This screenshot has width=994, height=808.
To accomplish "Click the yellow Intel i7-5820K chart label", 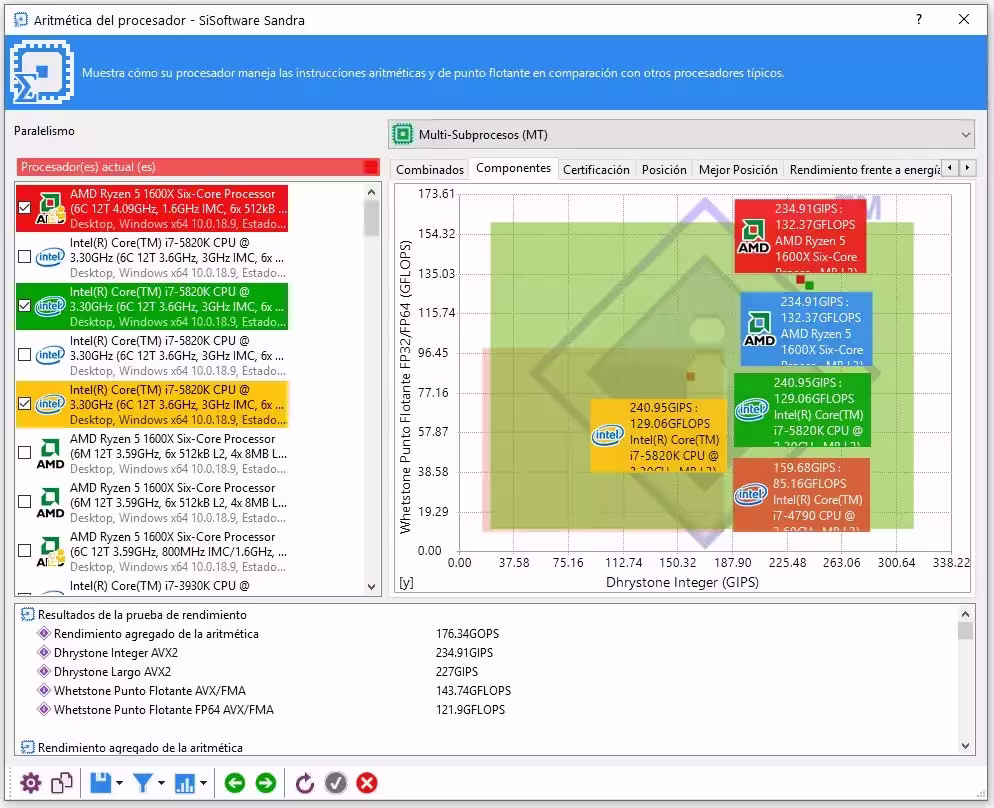I will [658, 435].
